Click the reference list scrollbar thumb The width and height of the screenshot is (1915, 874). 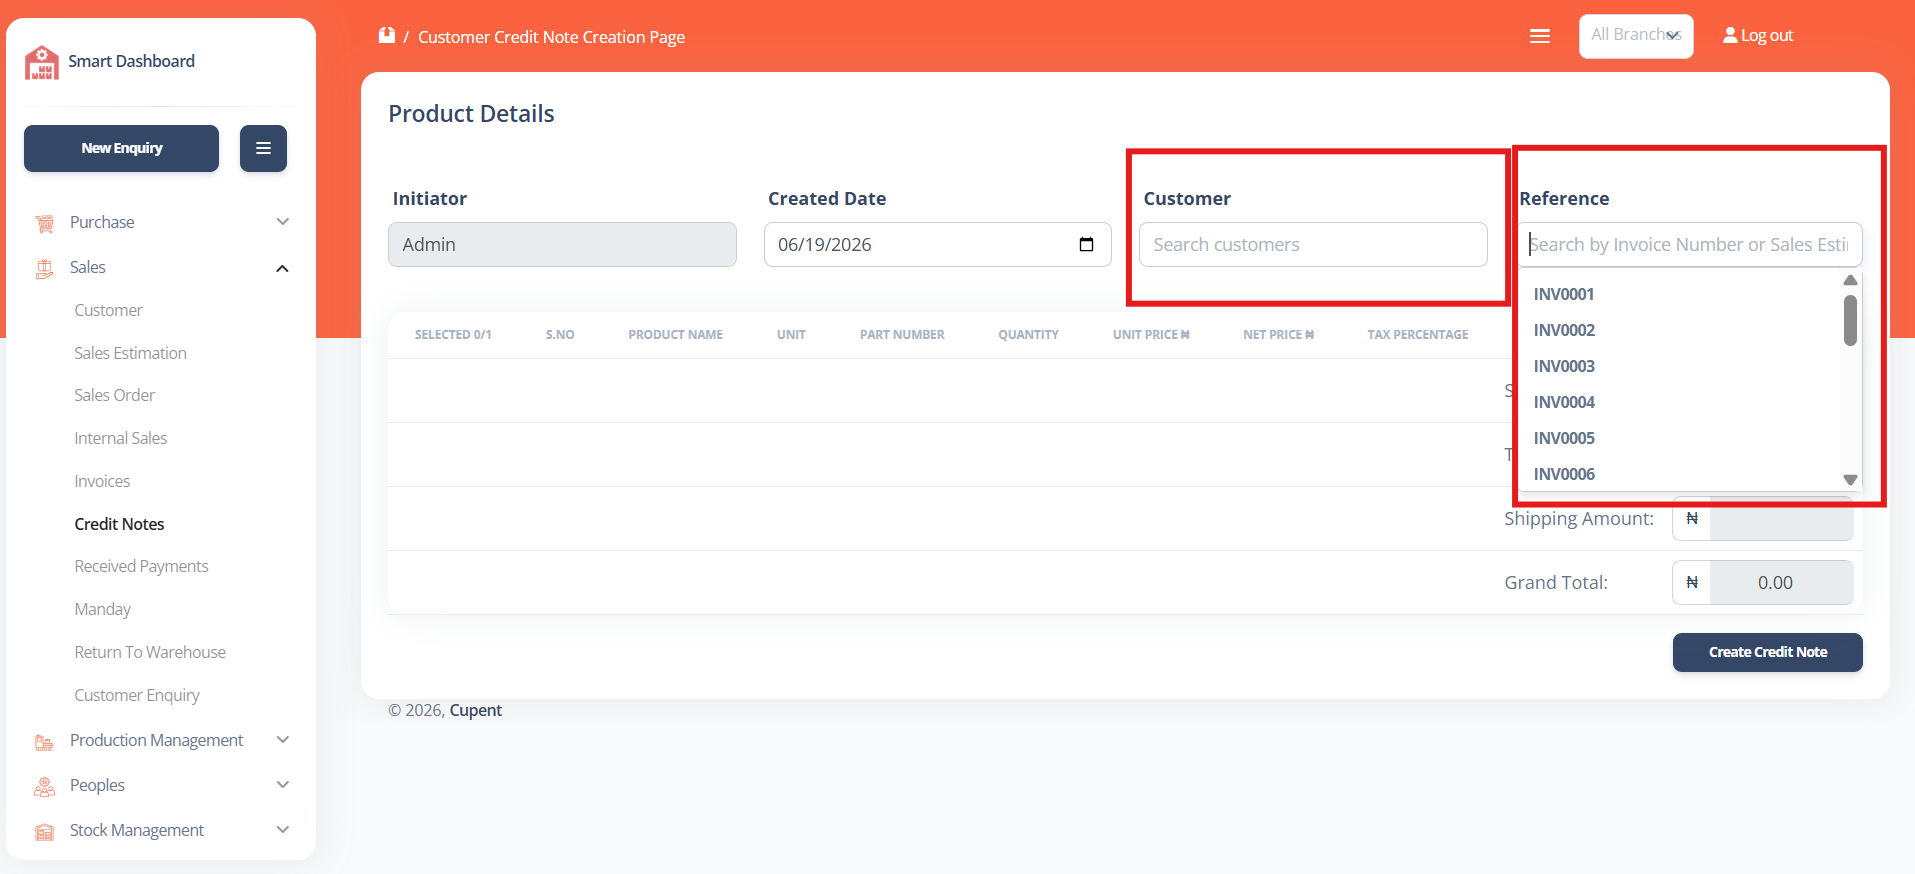coord(1850,320)
